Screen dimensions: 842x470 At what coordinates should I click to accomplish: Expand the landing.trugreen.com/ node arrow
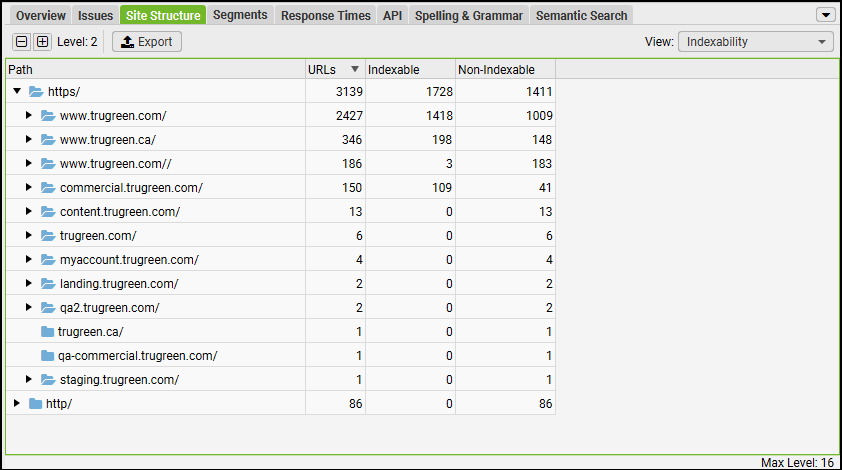click(x=29, y=283)
